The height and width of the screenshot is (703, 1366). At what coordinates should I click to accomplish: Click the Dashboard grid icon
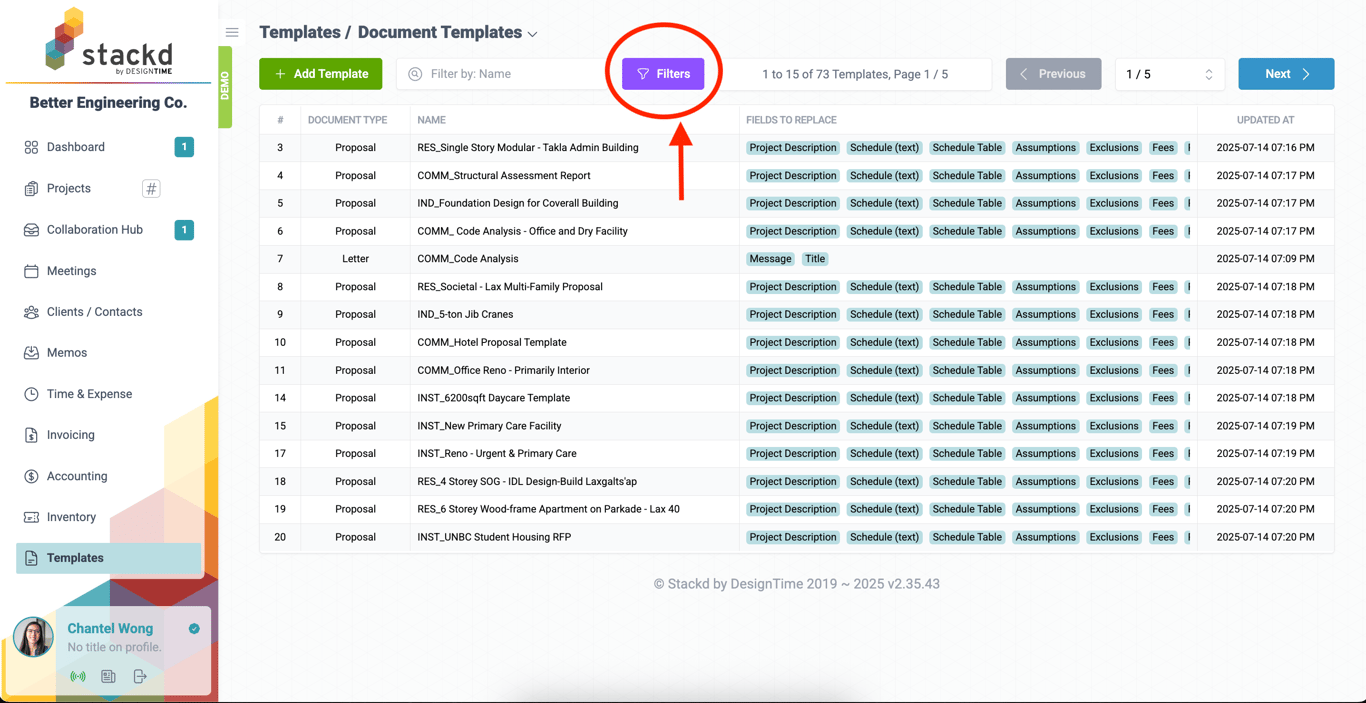[x=31, y=147]
